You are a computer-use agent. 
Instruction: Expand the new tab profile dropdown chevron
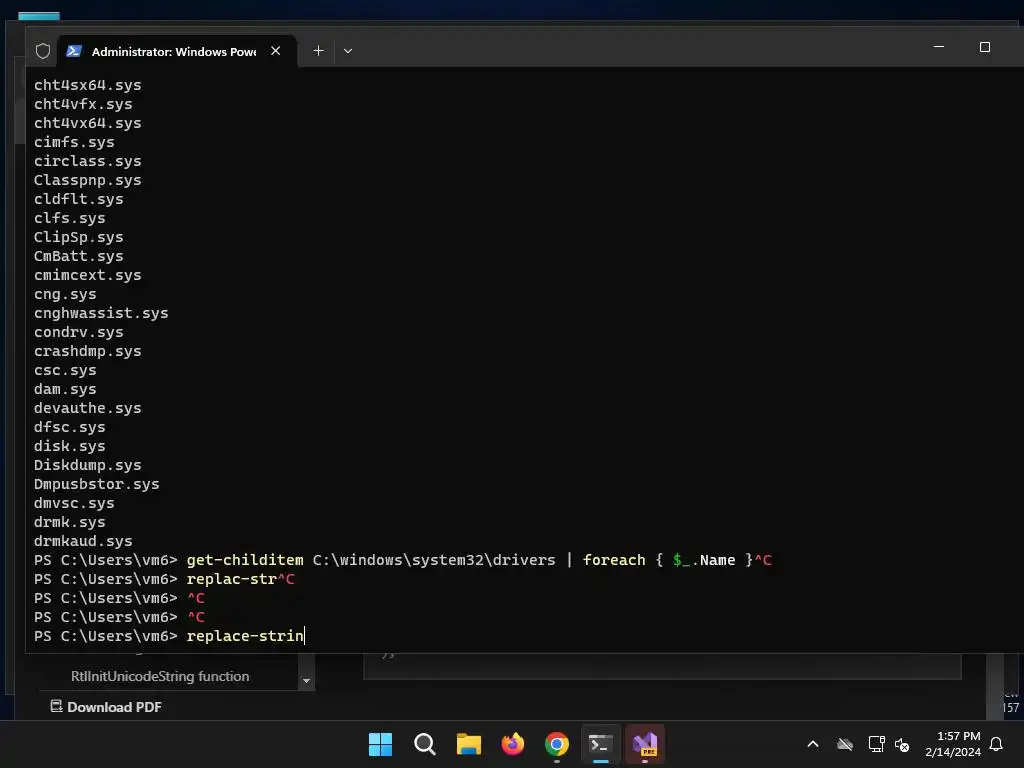click(348, 51)
